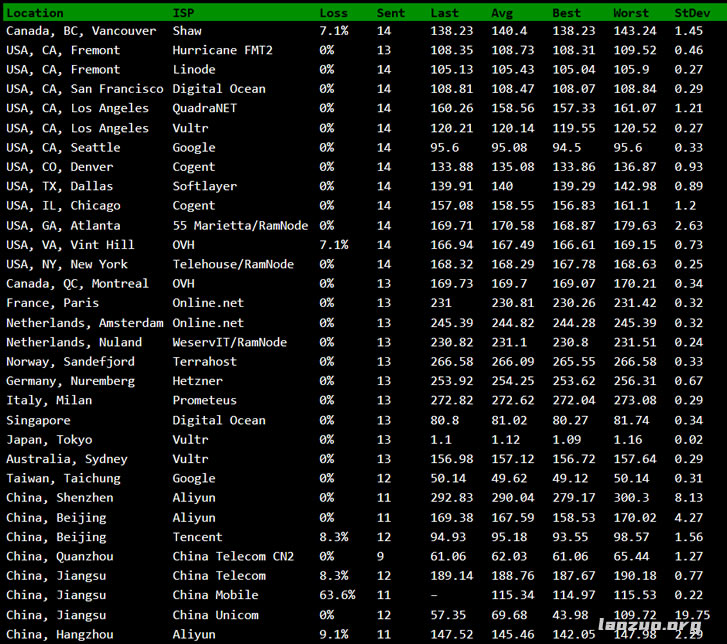Click the Worst column header

(631, 13)
